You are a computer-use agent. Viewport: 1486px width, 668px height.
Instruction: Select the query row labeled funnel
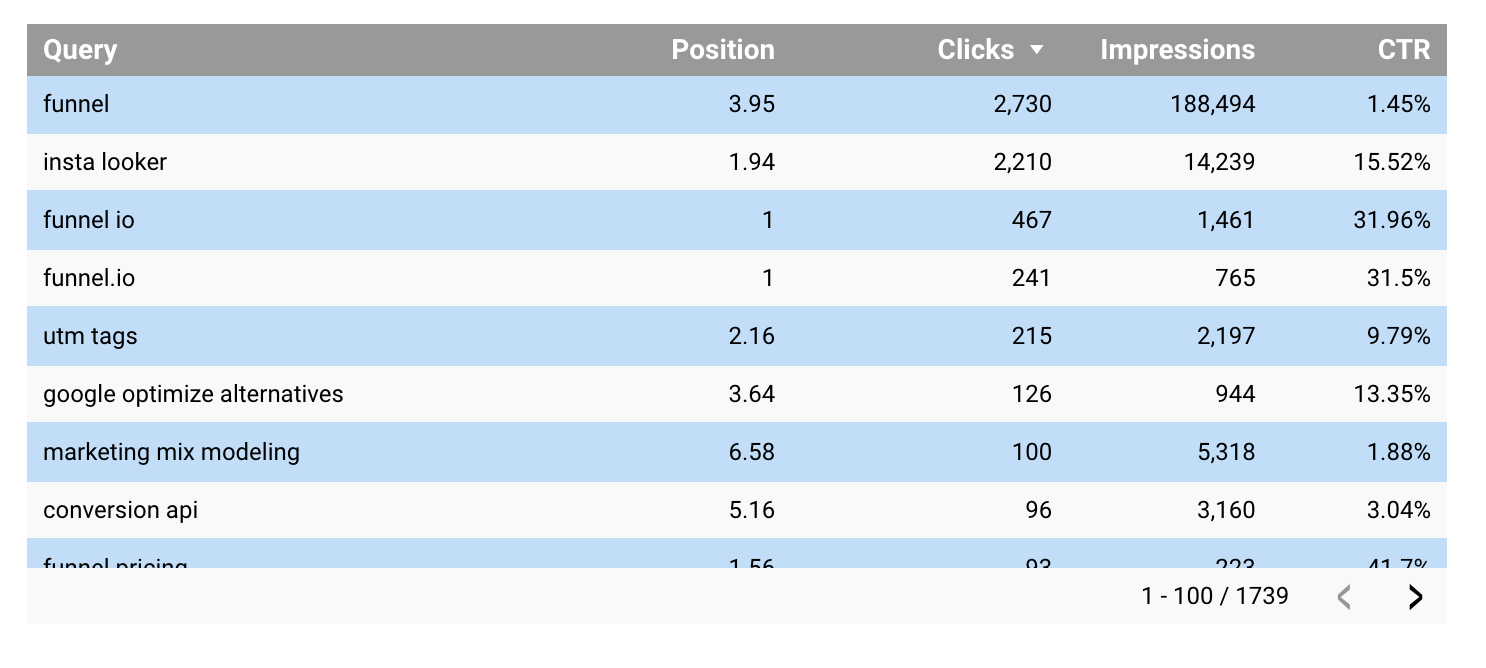(73, 104)
